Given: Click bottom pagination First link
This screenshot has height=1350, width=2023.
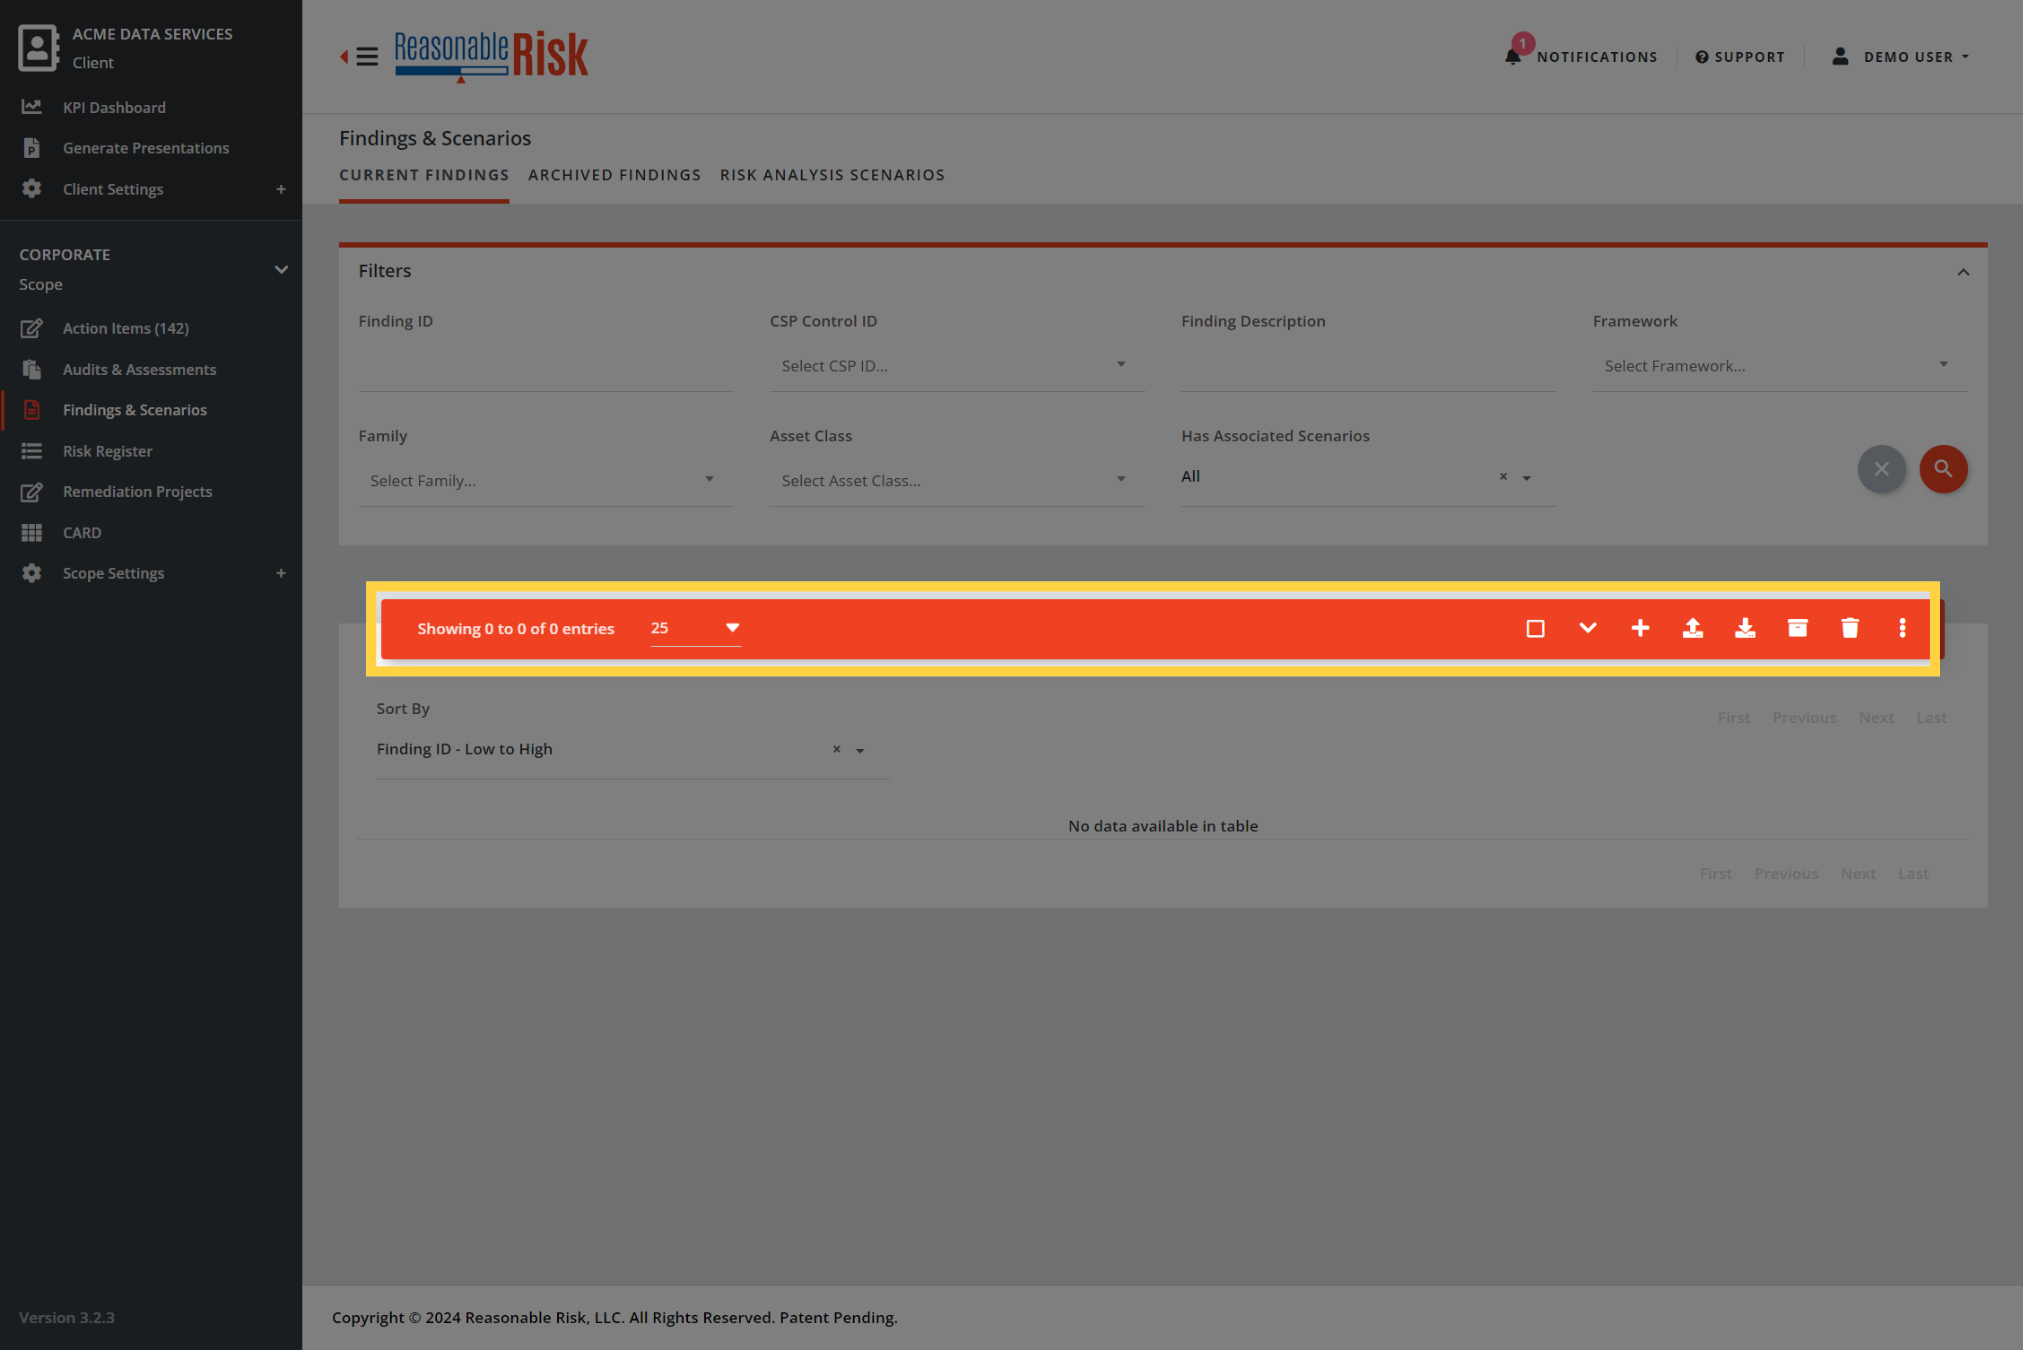Looking at the screenshot, I should 1716,874.
